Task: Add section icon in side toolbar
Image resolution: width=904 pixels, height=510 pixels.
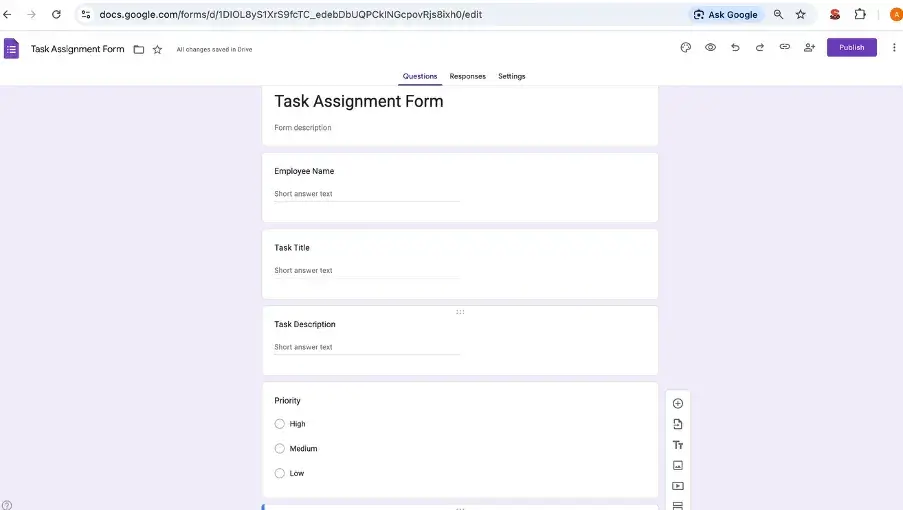Action: pyautogui.click(x=678, y=505)
